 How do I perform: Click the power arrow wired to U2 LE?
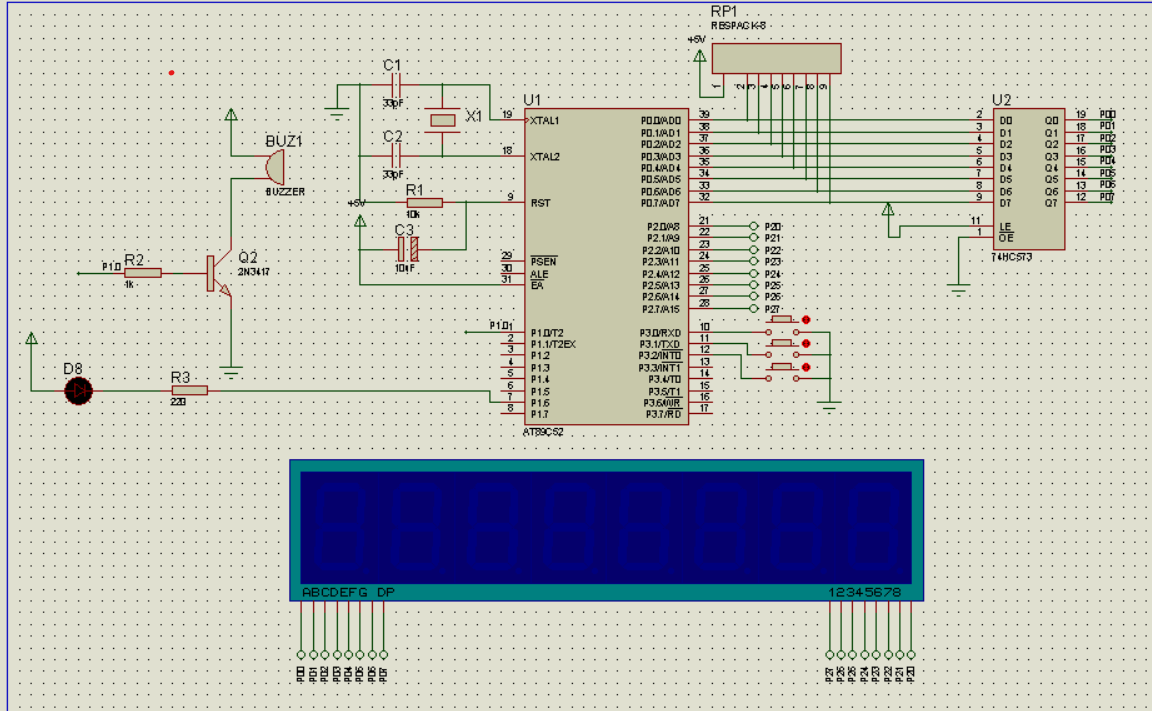[x=888, y=209]
